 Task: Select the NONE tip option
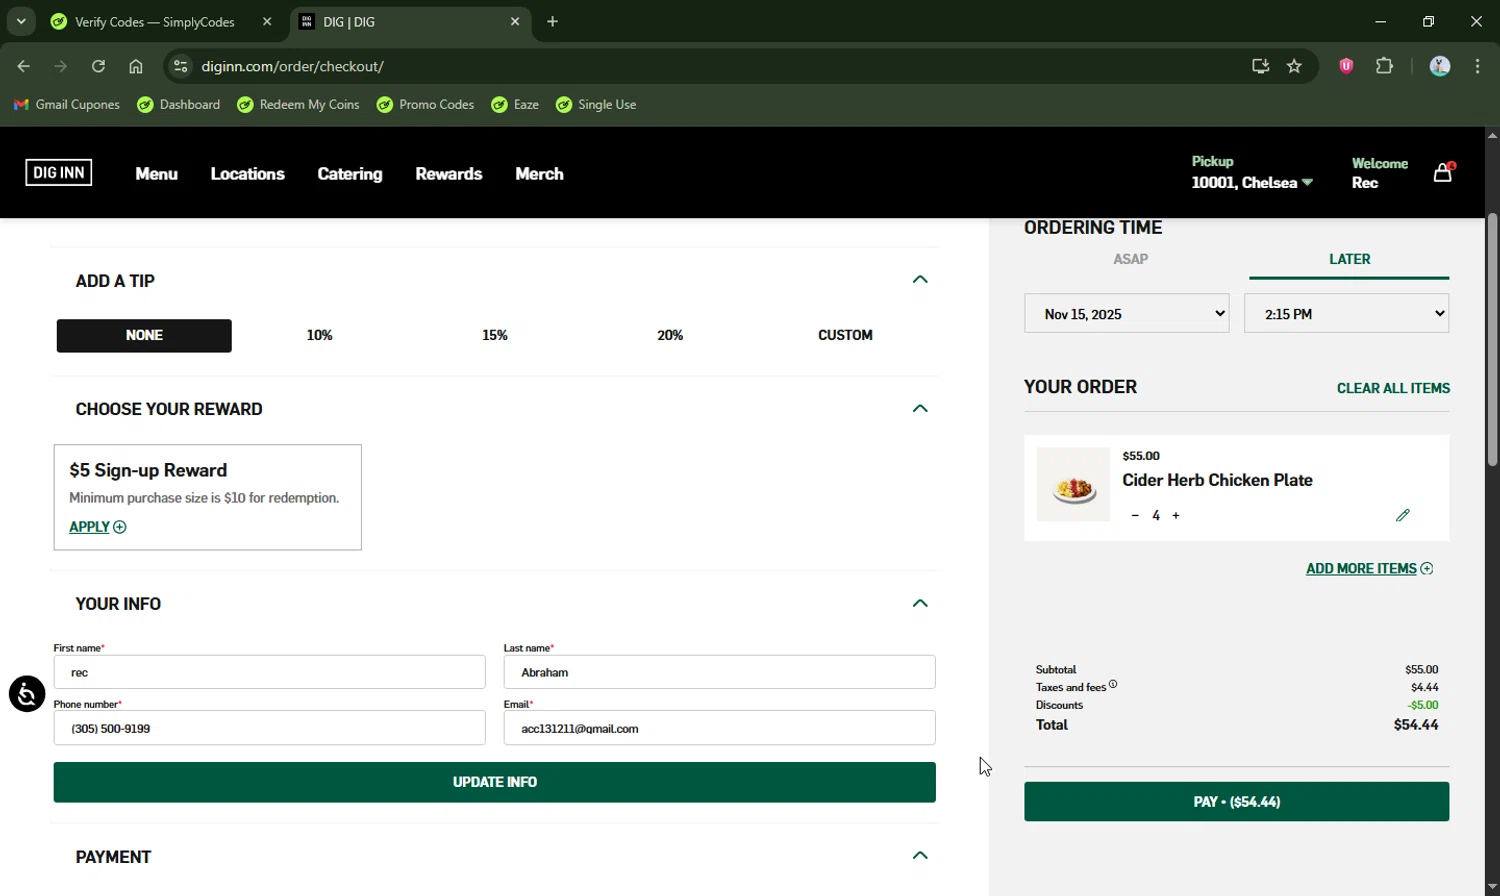144,335
